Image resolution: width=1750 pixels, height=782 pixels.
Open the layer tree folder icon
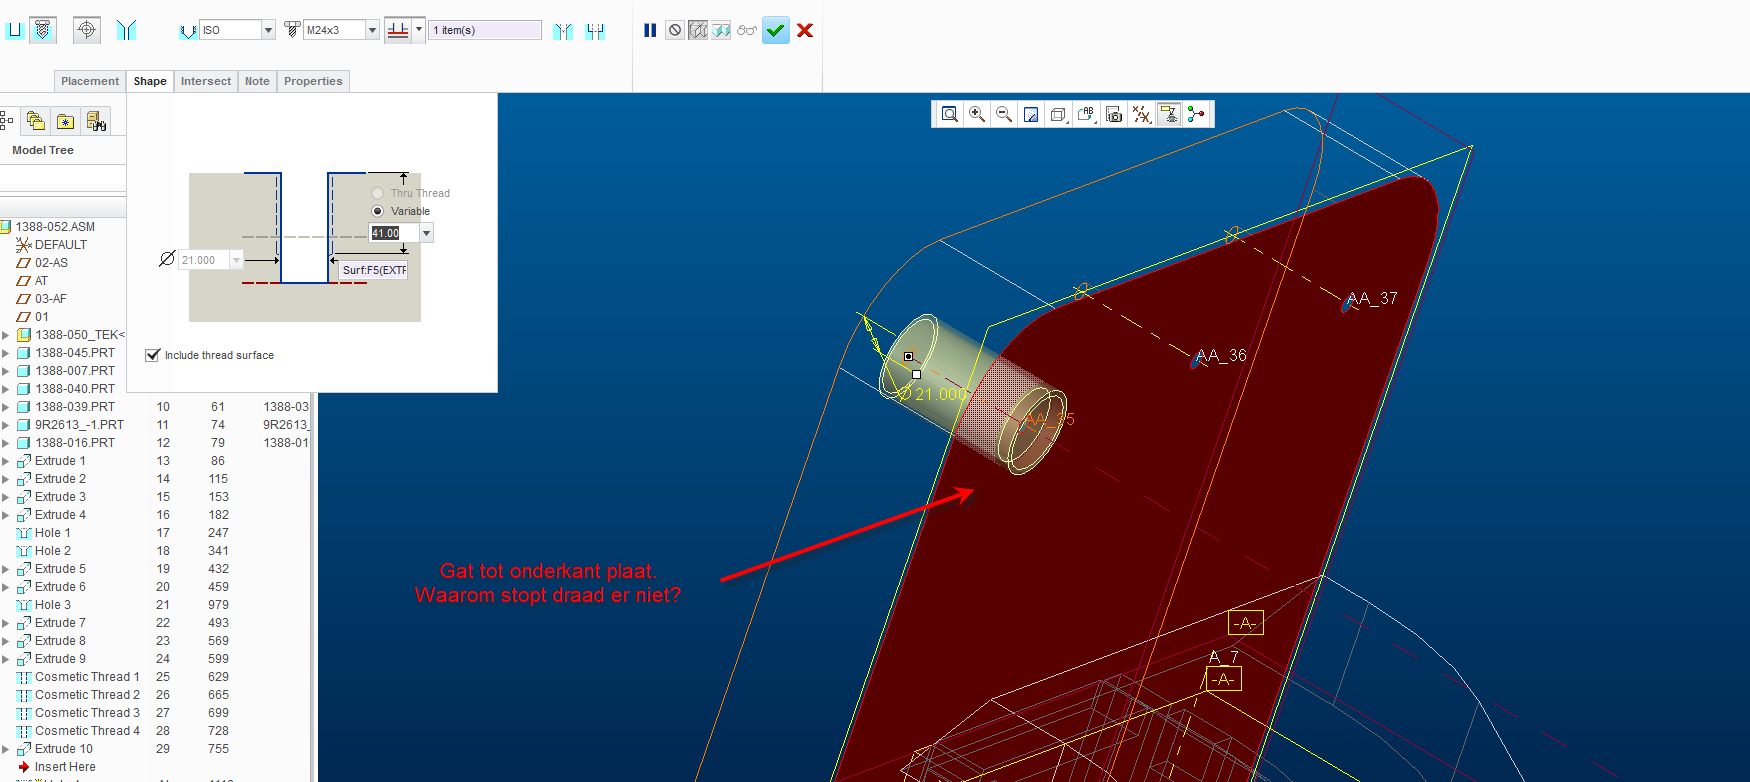click(36, 121)
